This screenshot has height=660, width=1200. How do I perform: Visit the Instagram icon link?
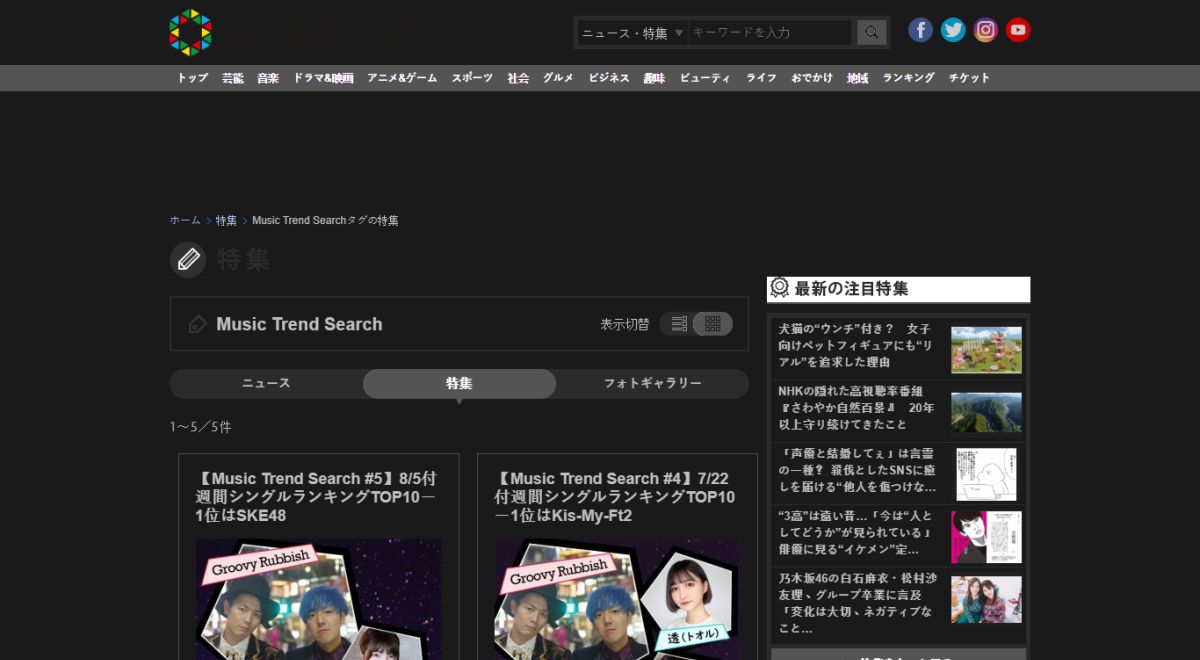point(986,30)
